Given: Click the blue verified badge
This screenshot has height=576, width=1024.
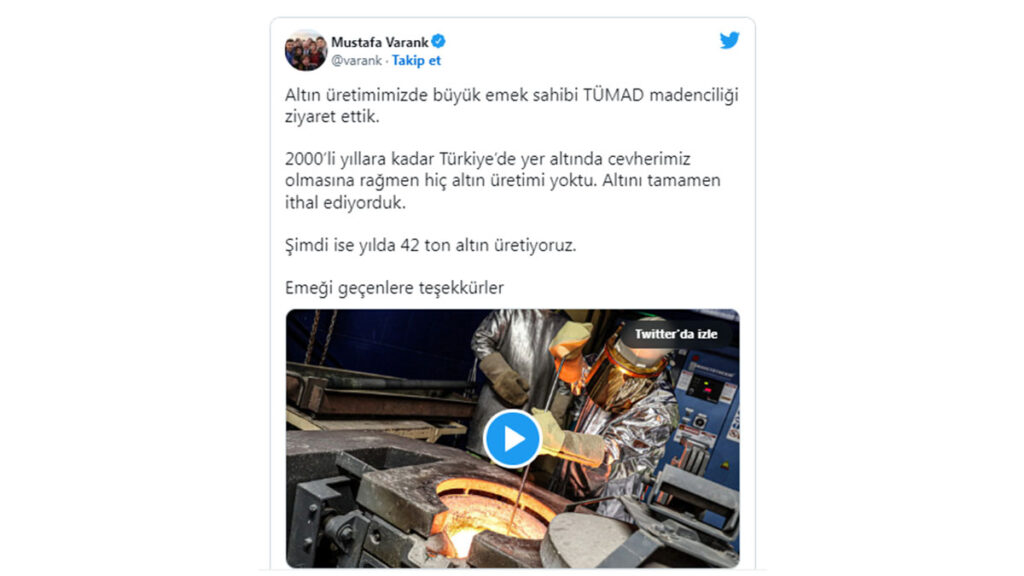Looking at the screenshot, I should coord(439,41).
